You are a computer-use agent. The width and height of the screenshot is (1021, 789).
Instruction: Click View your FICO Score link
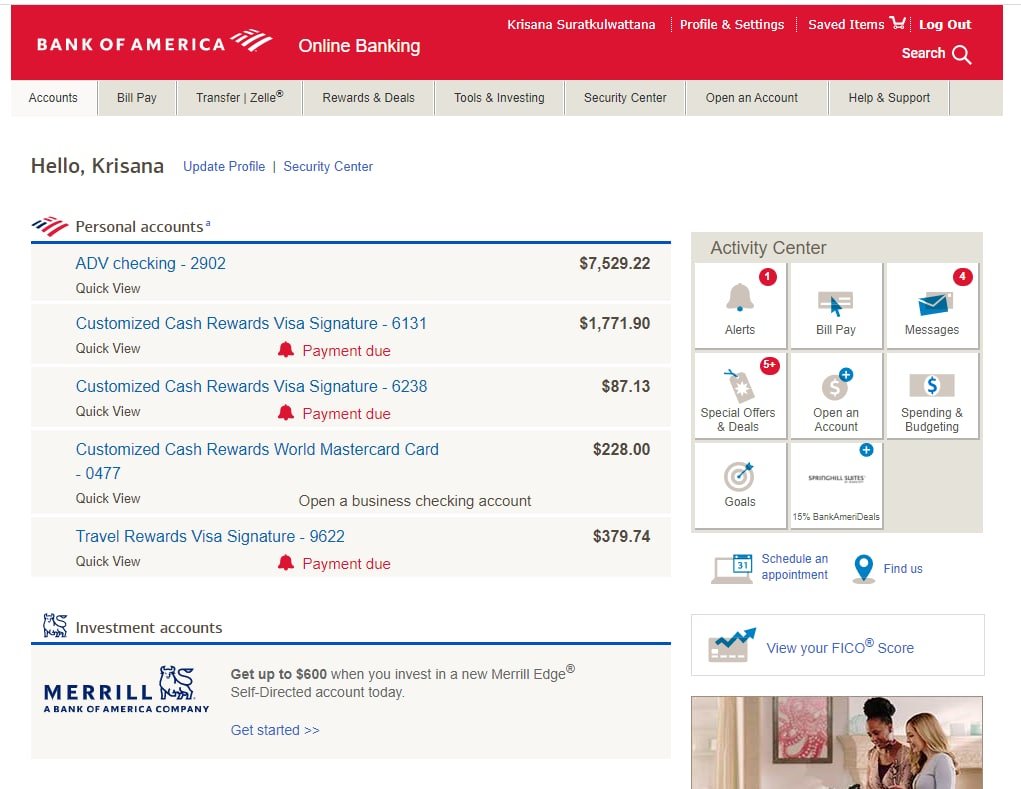pyautogui.click(x=840, y=648)
